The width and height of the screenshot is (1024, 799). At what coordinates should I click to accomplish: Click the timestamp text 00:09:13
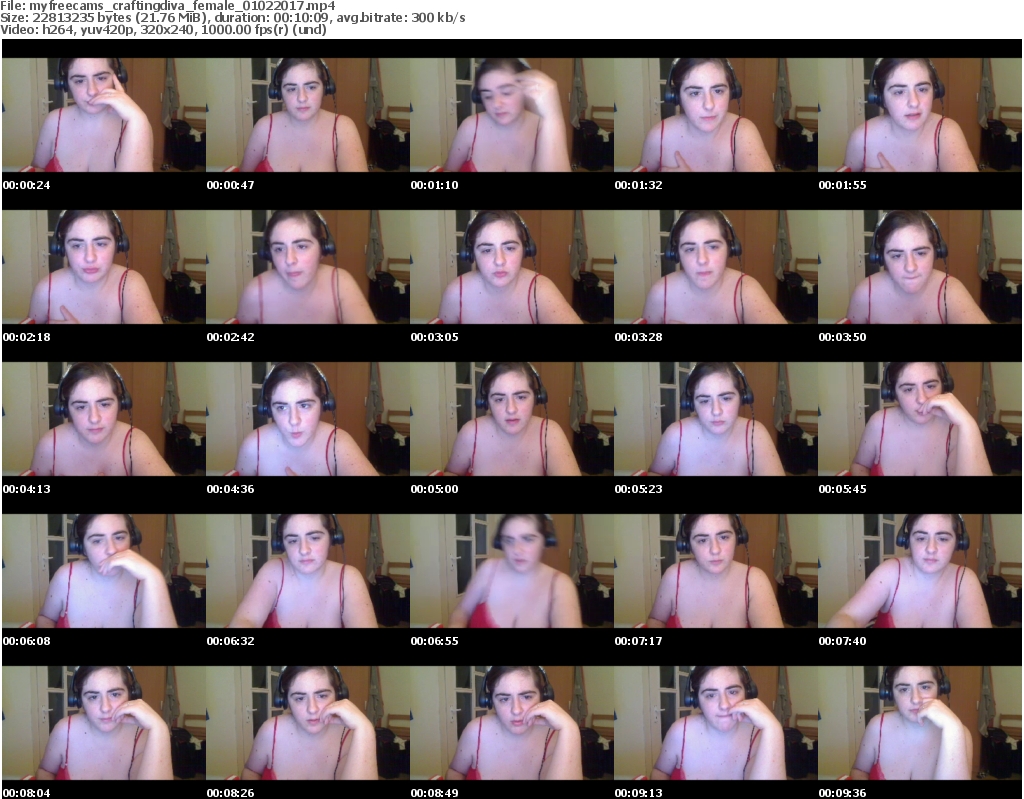(x=638, y=792)
